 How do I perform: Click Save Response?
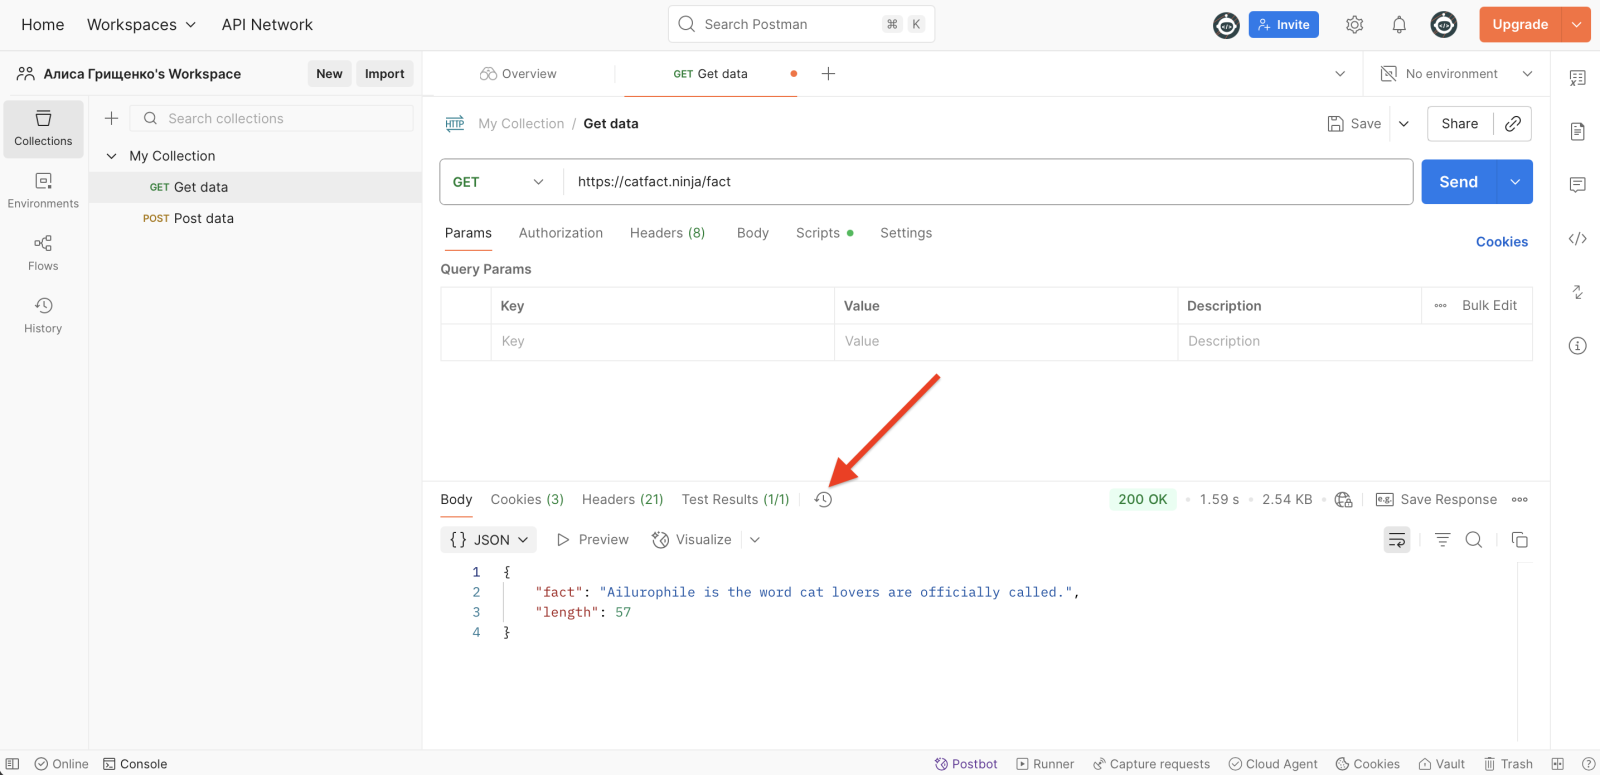tap(1437, 500)
